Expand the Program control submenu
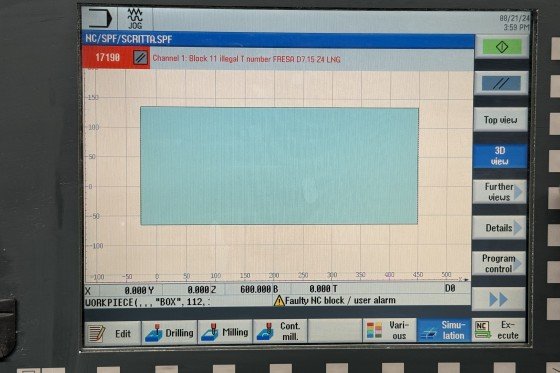This screenshot has height=373, width=560. [x=499, y=263]
